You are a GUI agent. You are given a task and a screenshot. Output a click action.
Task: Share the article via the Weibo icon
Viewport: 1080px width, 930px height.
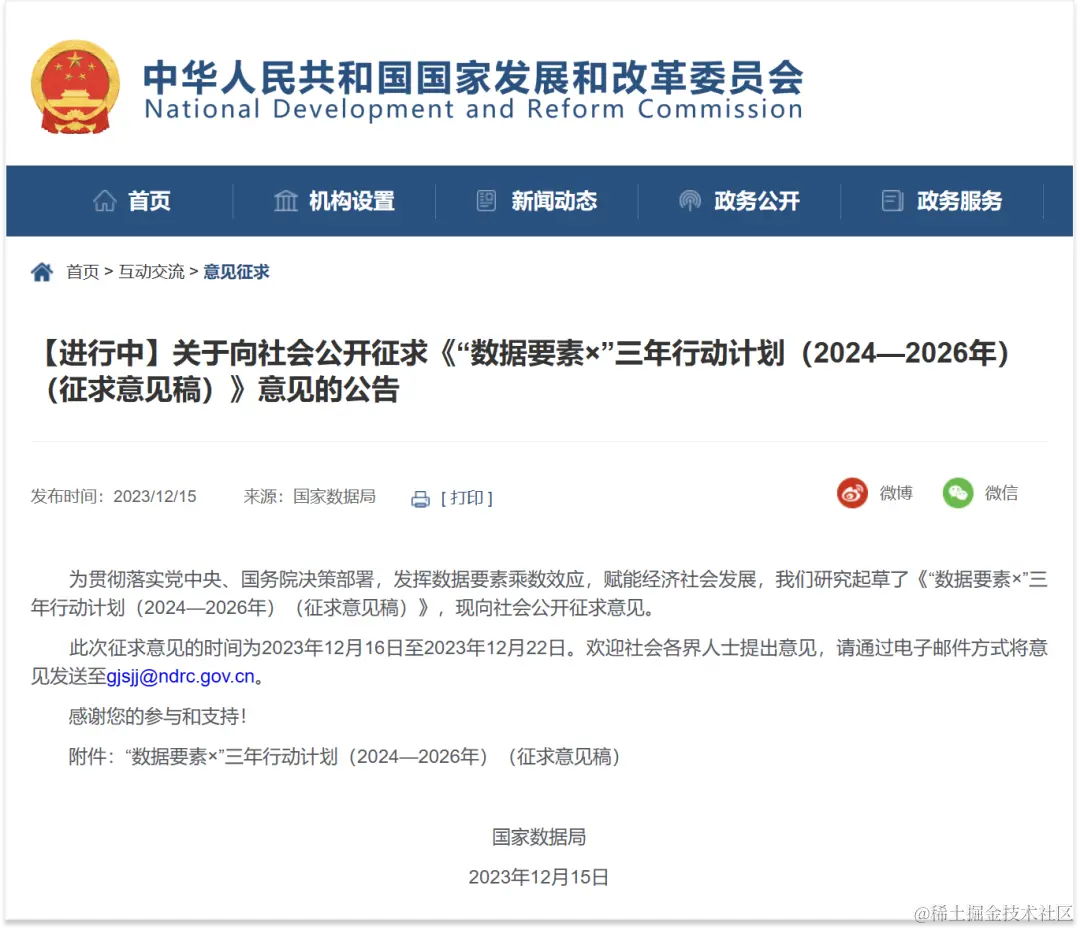coord(851,492)
